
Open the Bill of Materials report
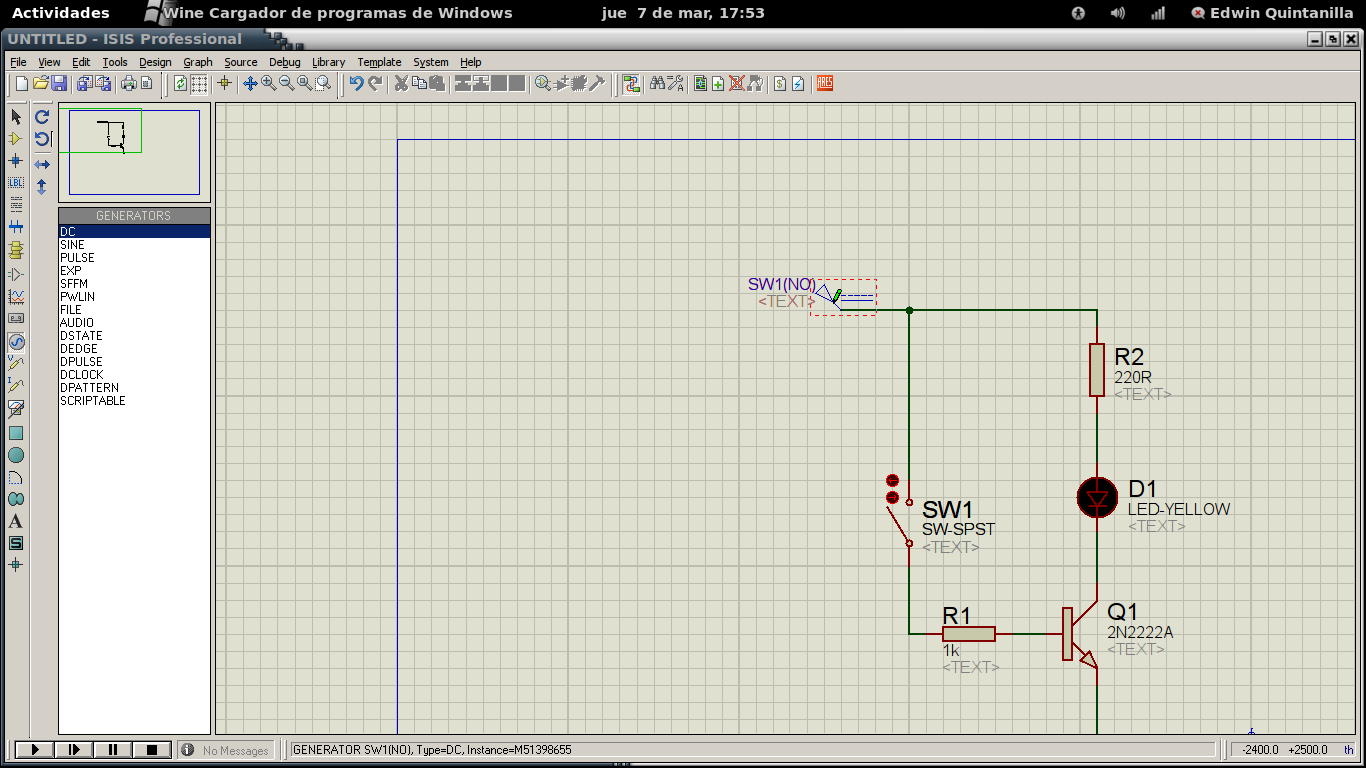tap(780, 84)
